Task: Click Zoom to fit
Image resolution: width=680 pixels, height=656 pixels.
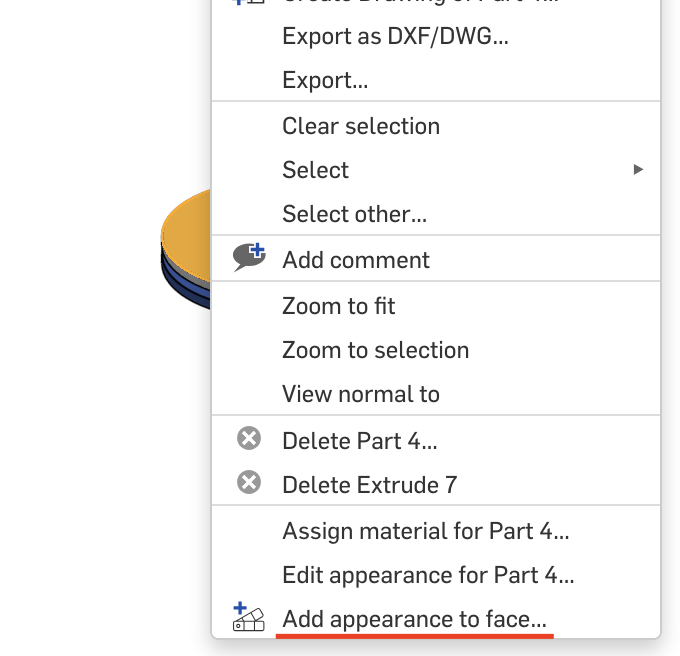Action: click(338, 306)
